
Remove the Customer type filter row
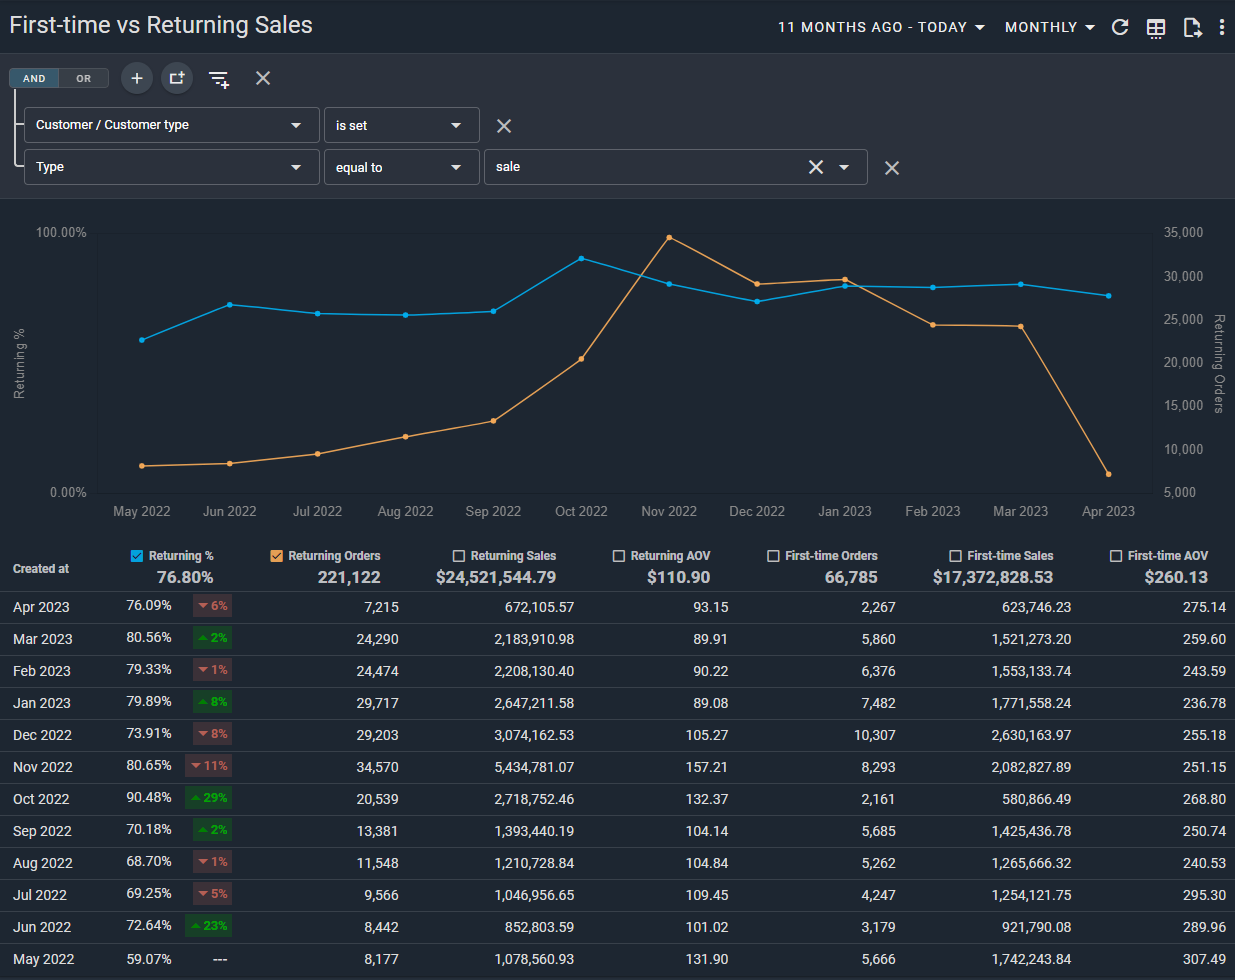[x=504, y=126]
